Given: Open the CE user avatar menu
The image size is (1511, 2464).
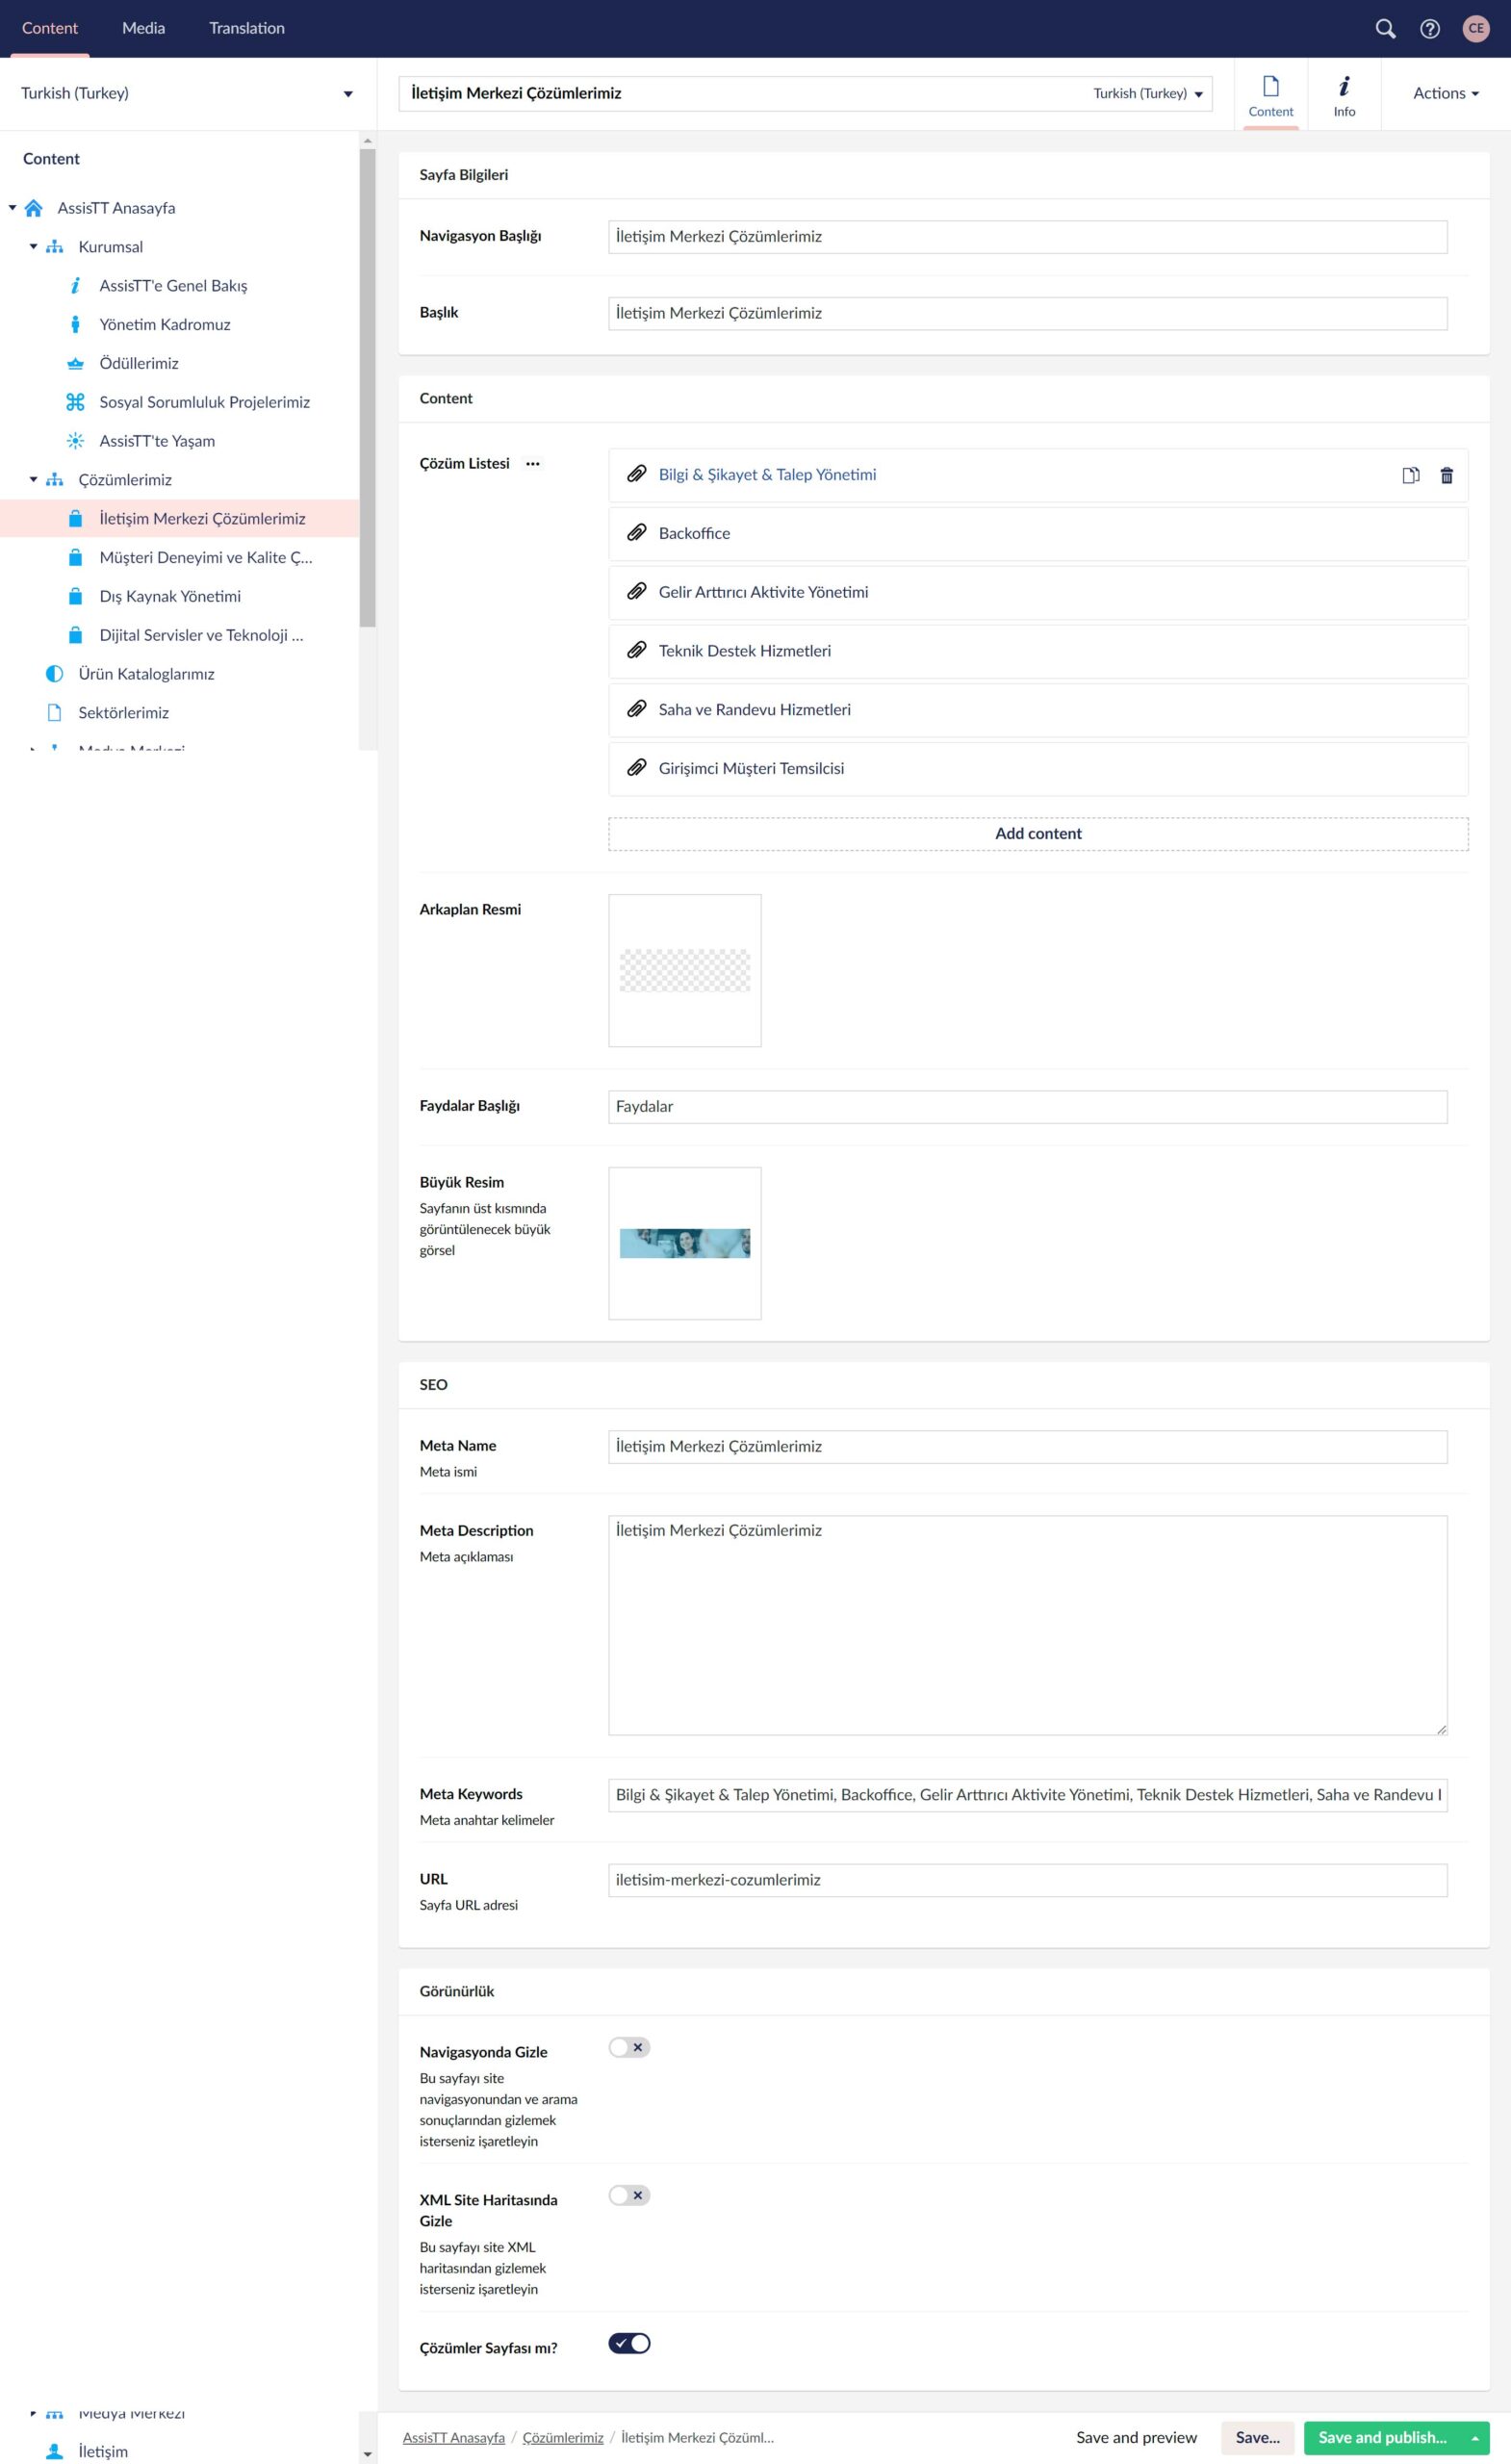Looking at the screenshot, I should click(x=1475, y=29).
